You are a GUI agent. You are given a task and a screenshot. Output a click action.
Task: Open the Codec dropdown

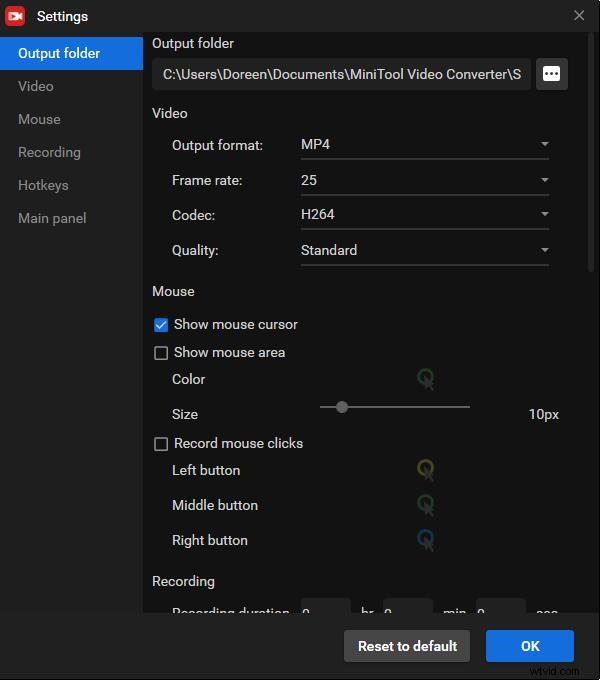click(424, 215)
